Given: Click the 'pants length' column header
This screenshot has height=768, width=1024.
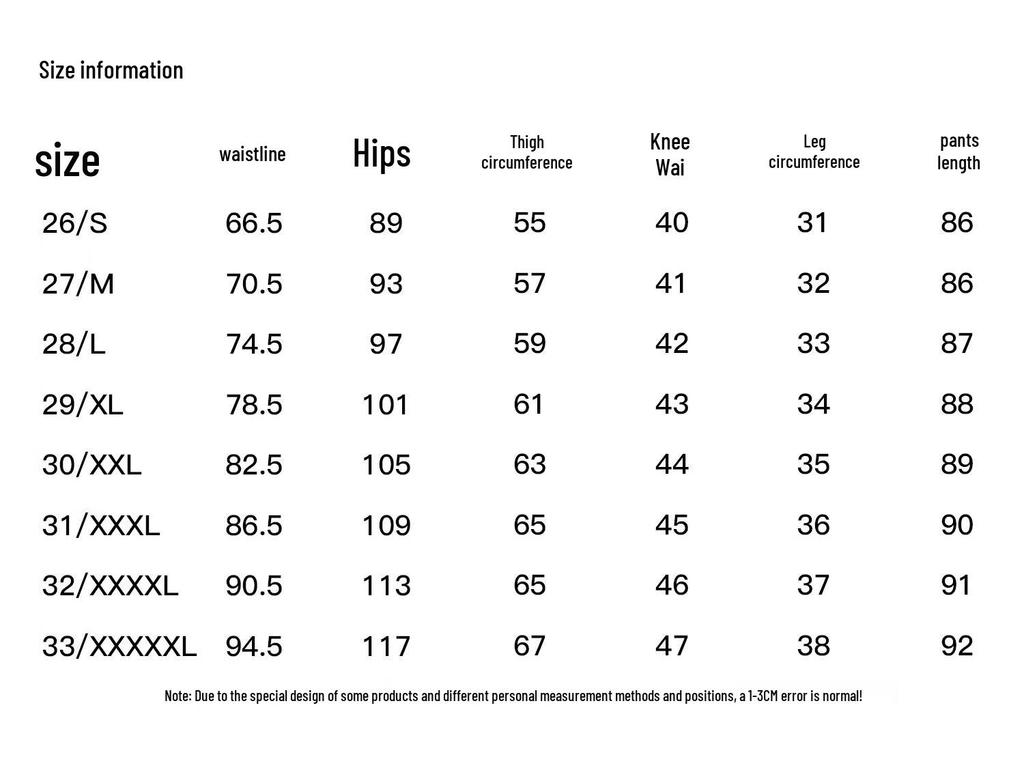Looking at the screenshot, I should point(959,152).
